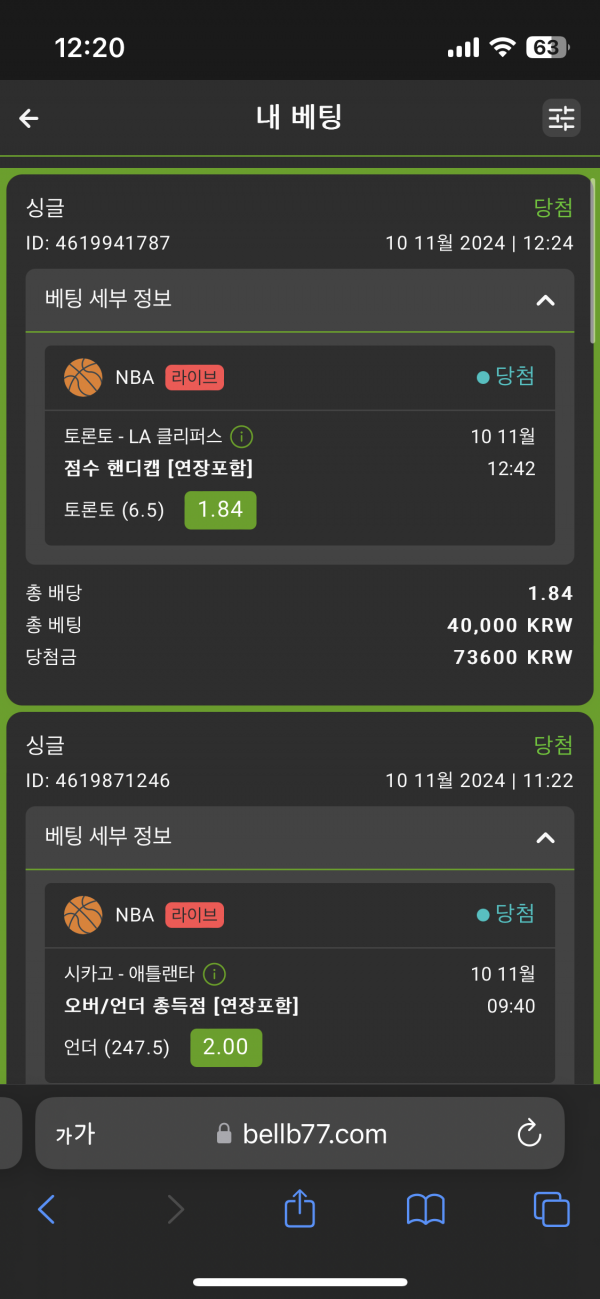Screen dimensions: 600x1299
Task: Tap info icon next to 토론토 - LA 클리퍼스
Action: tap(241, 437)
